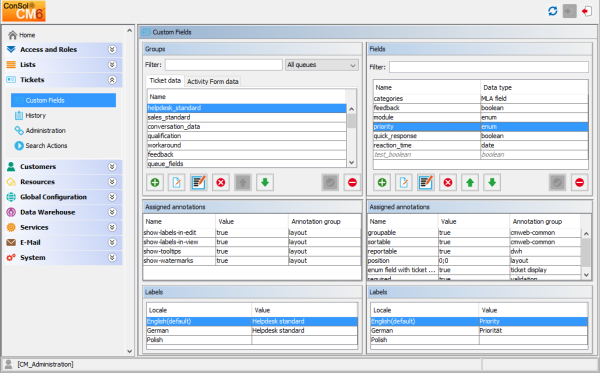Image resolution: width=600 pixels, height=373 pixels.
Task: Click the red delete icon under Groups
Action: click(221, 182)
